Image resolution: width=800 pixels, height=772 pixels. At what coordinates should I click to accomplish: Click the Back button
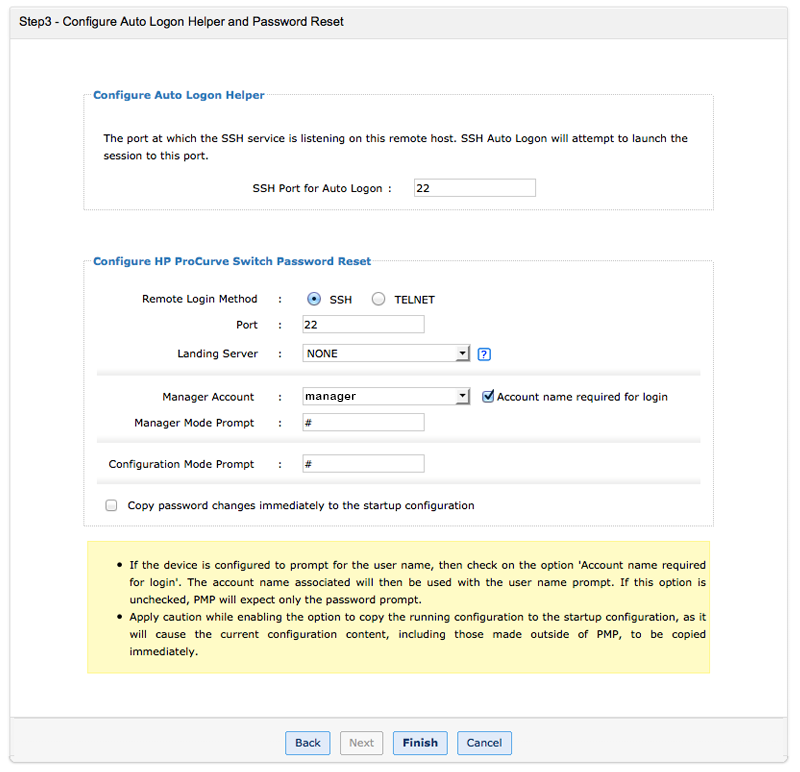[x=307, y=743]
